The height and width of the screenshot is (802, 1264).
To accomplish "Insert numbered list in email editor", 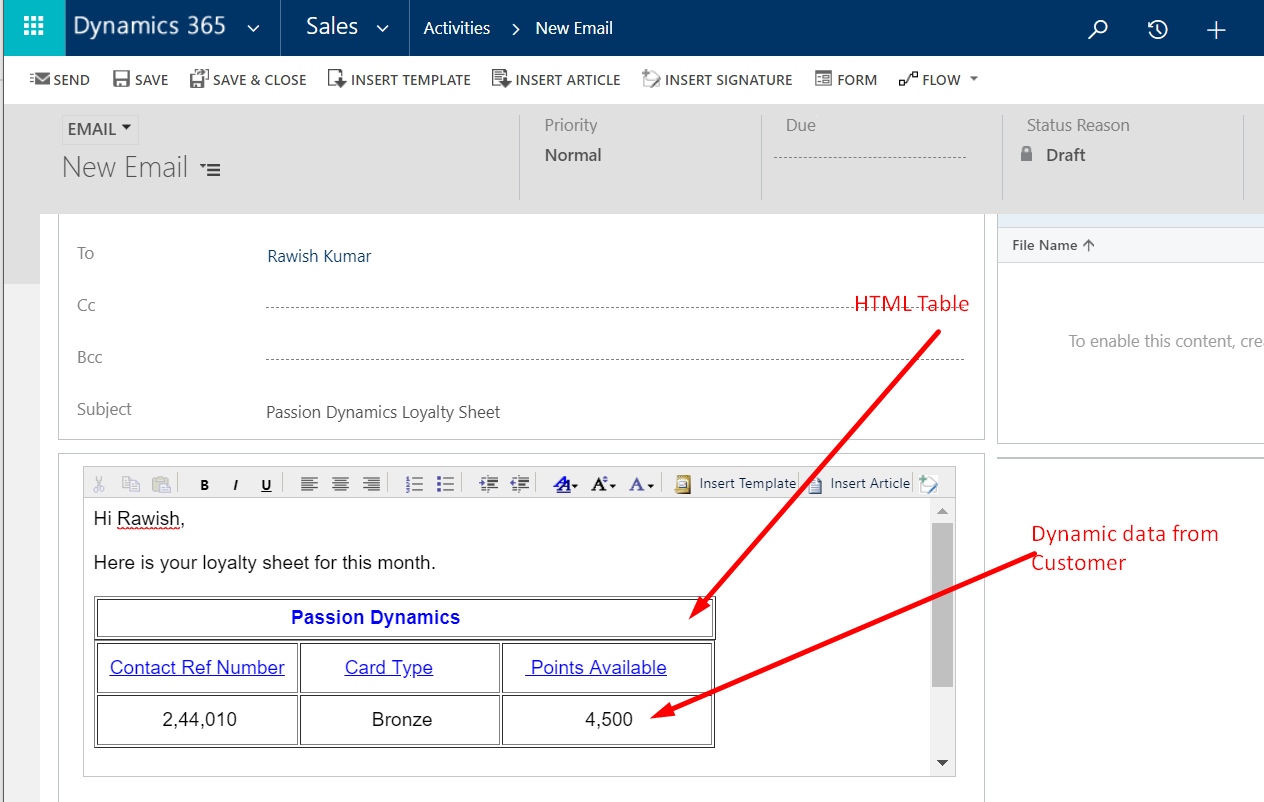I will pos(414,484).
